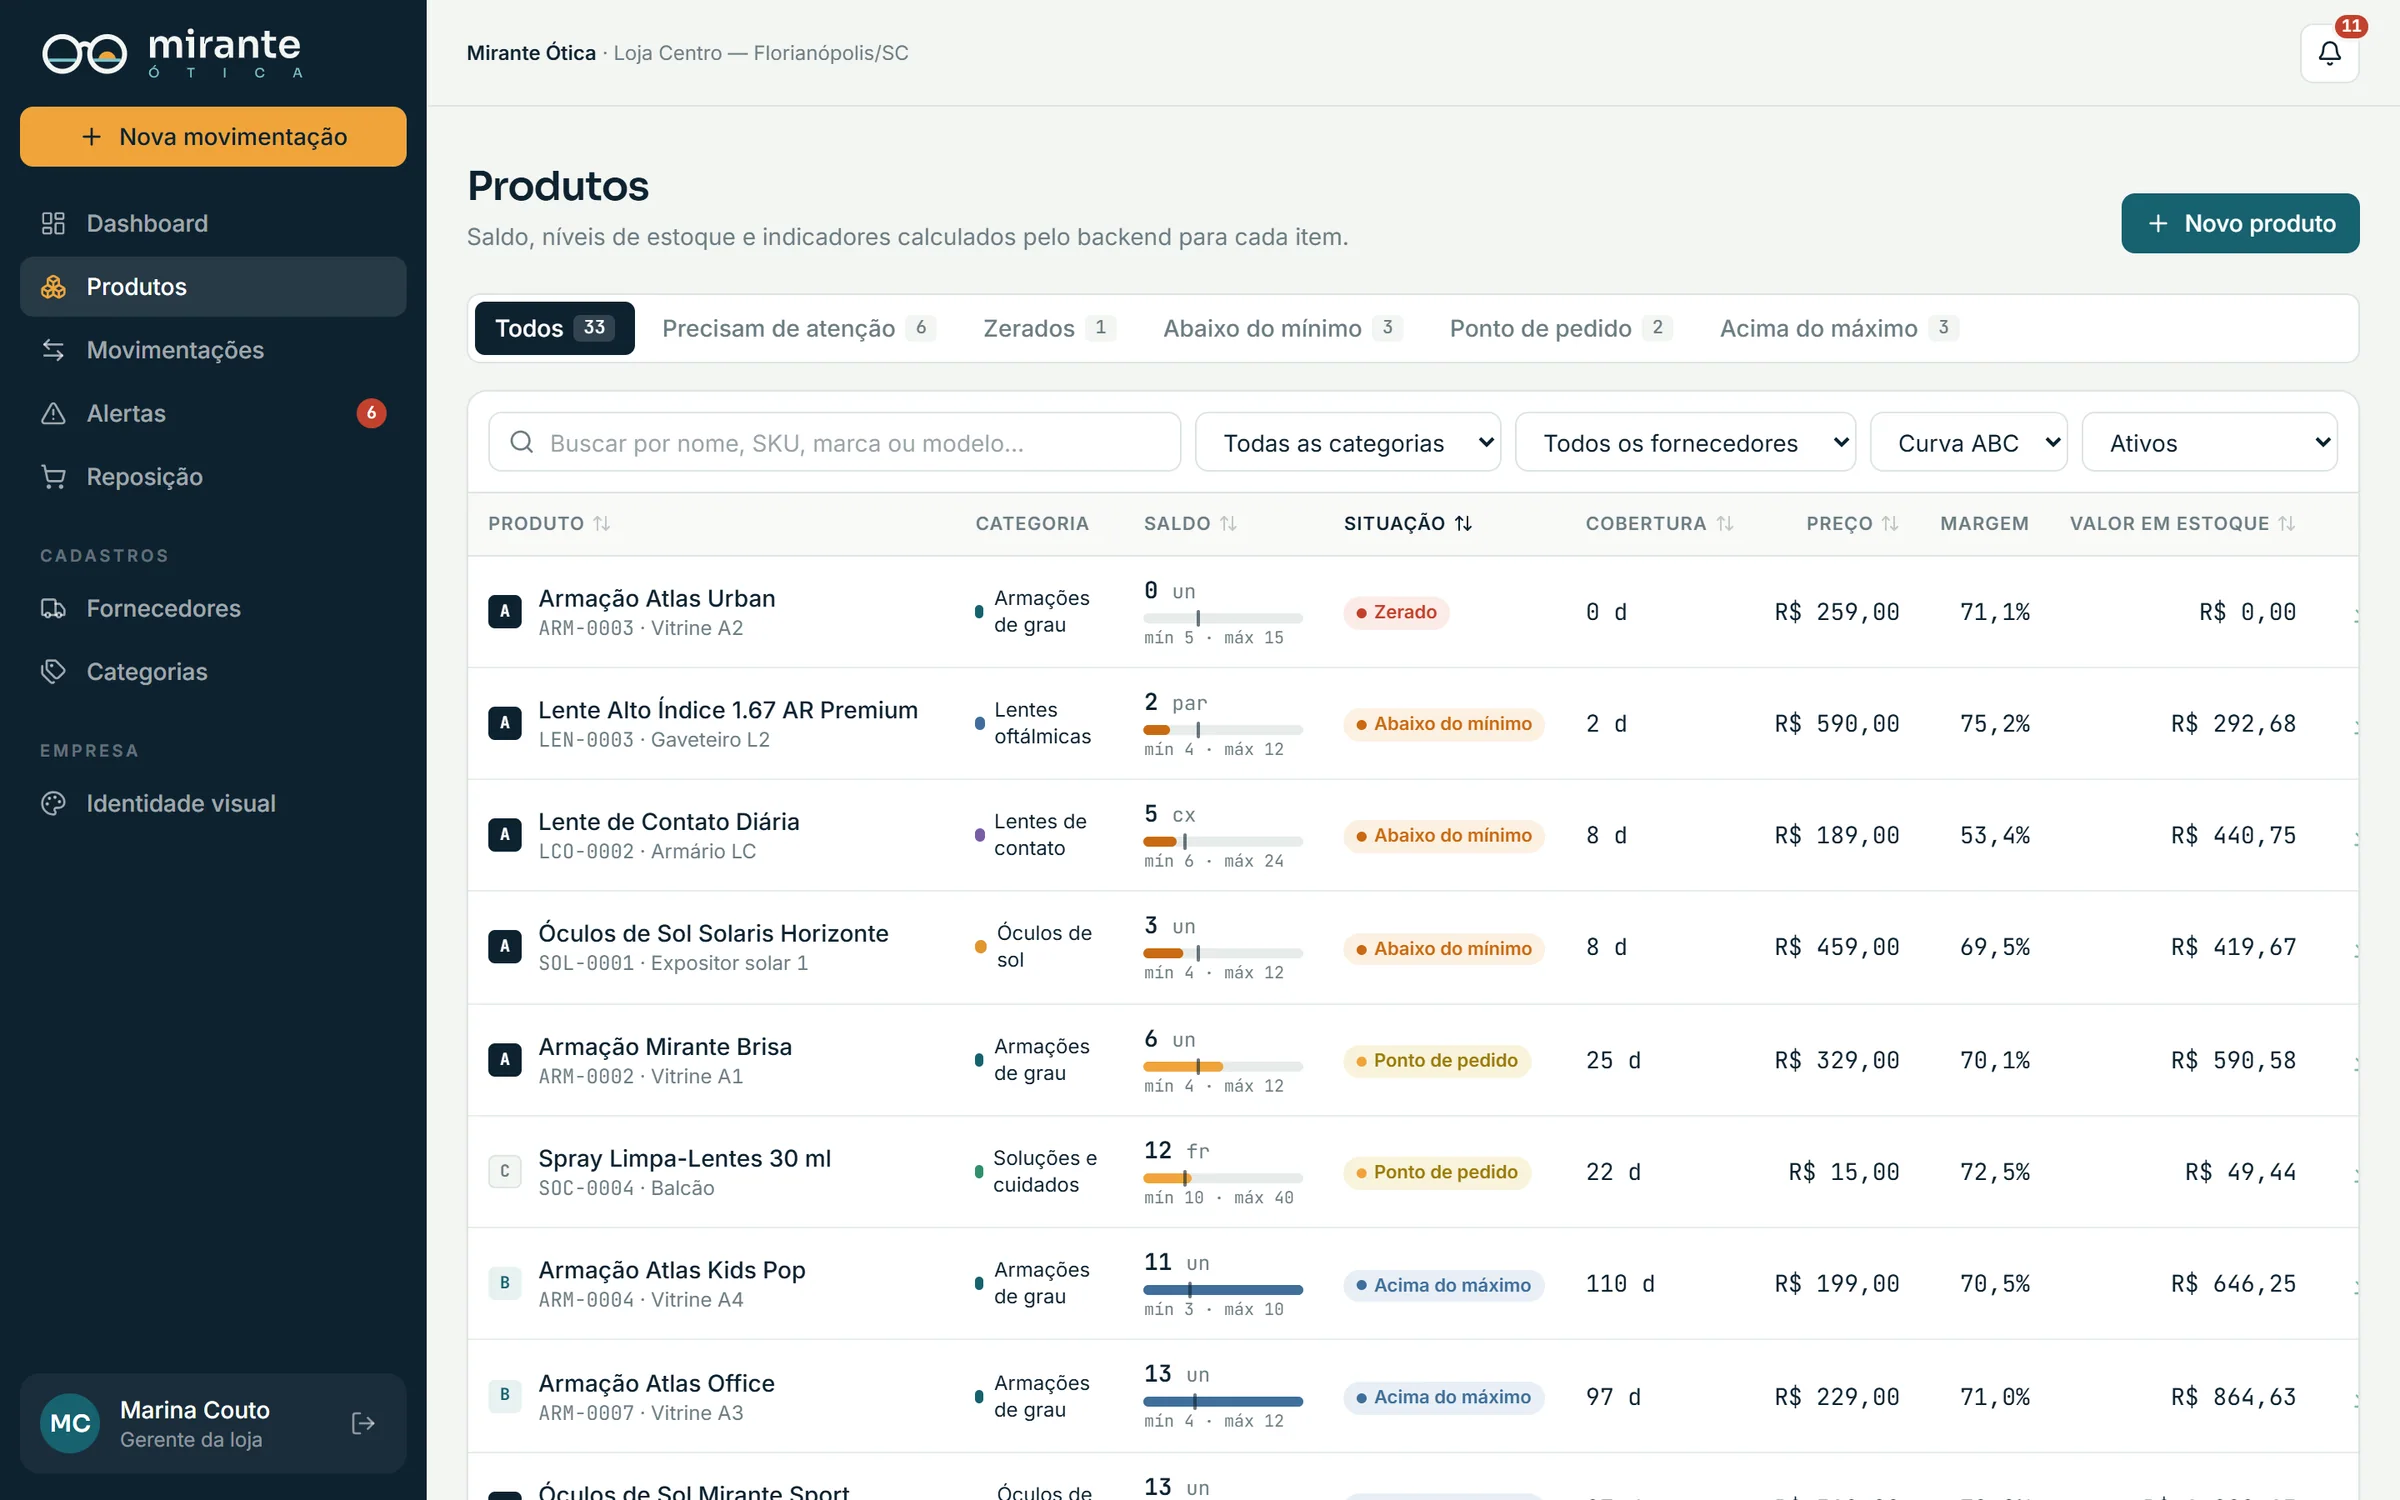Switch to Zerados tab
Screen dimensions: 2400x1500
pyautogui.click(x=1049, y=328)
